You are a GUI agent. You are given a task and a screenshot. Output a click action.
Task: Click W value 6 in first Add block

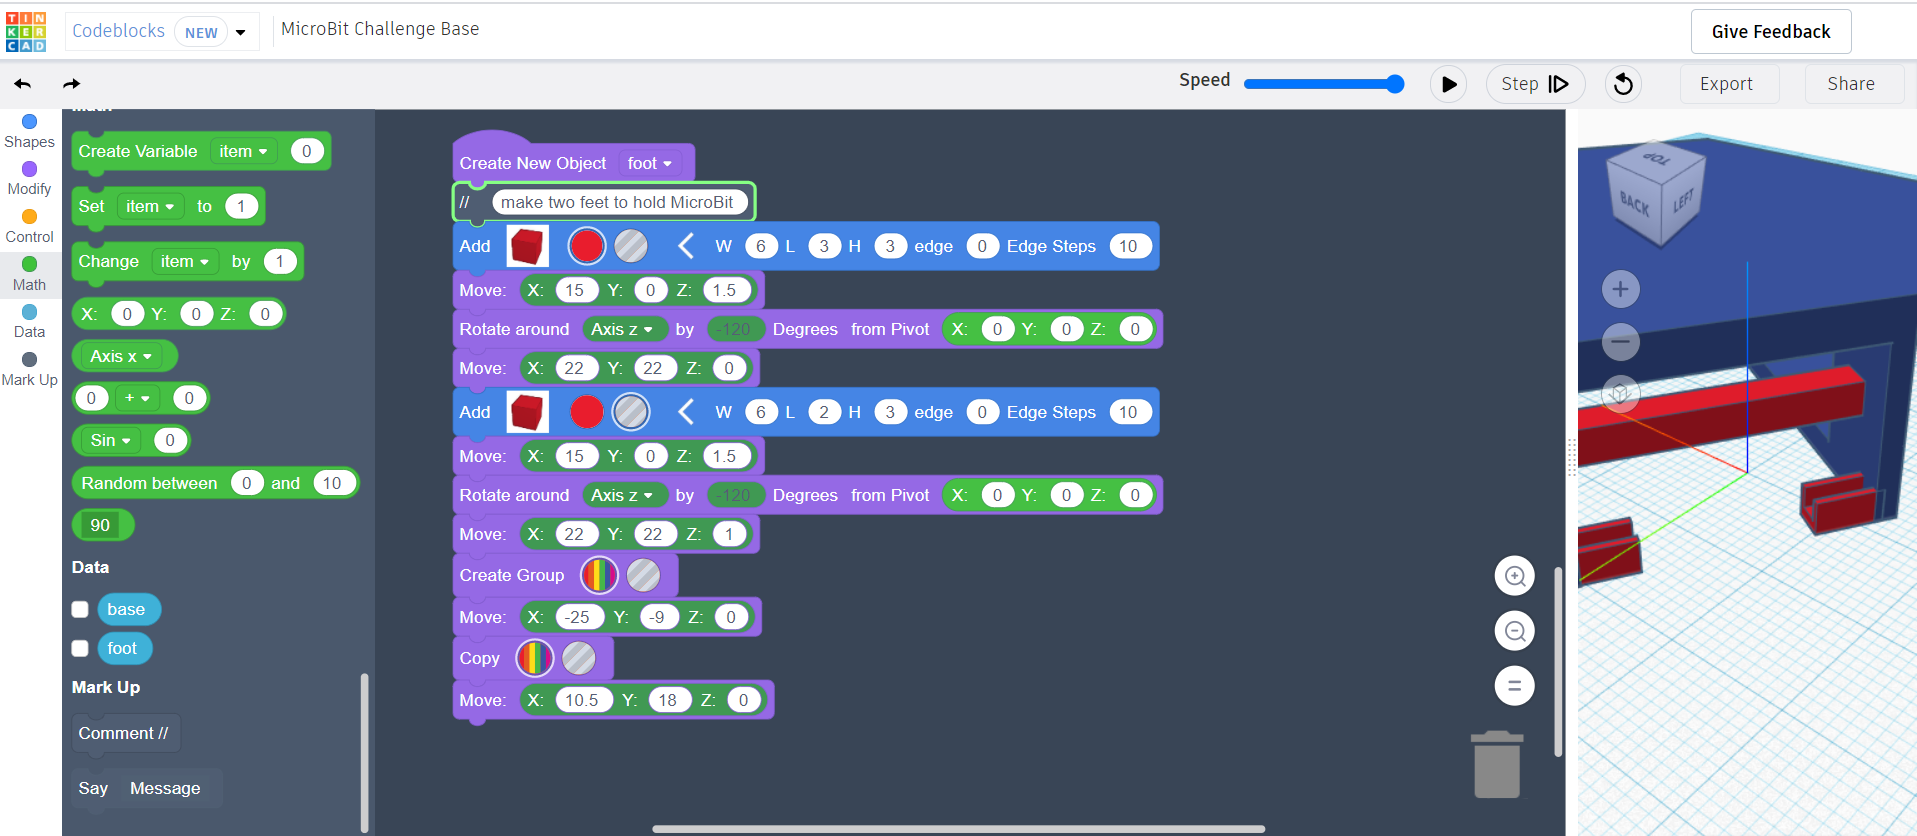click(761, 246)
